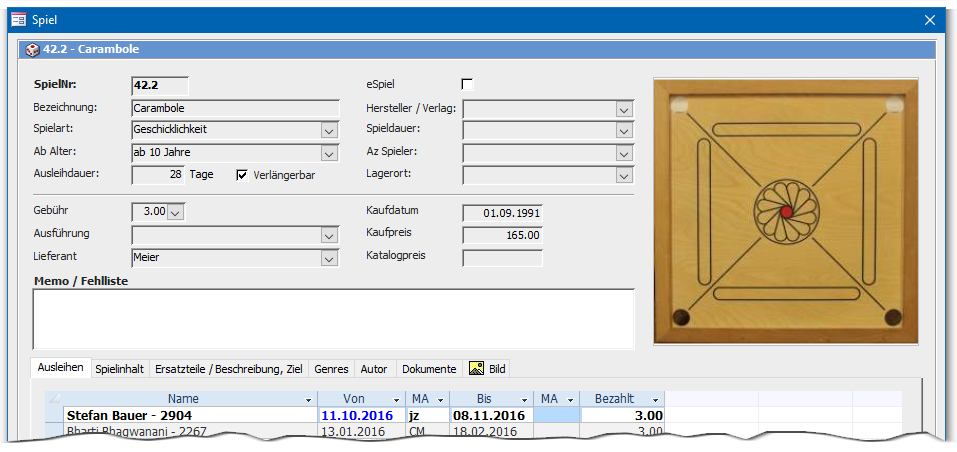Select the Stefan Bauer - 2904 row name
Screen dimensions: 957x452
[x=129, y=416]
